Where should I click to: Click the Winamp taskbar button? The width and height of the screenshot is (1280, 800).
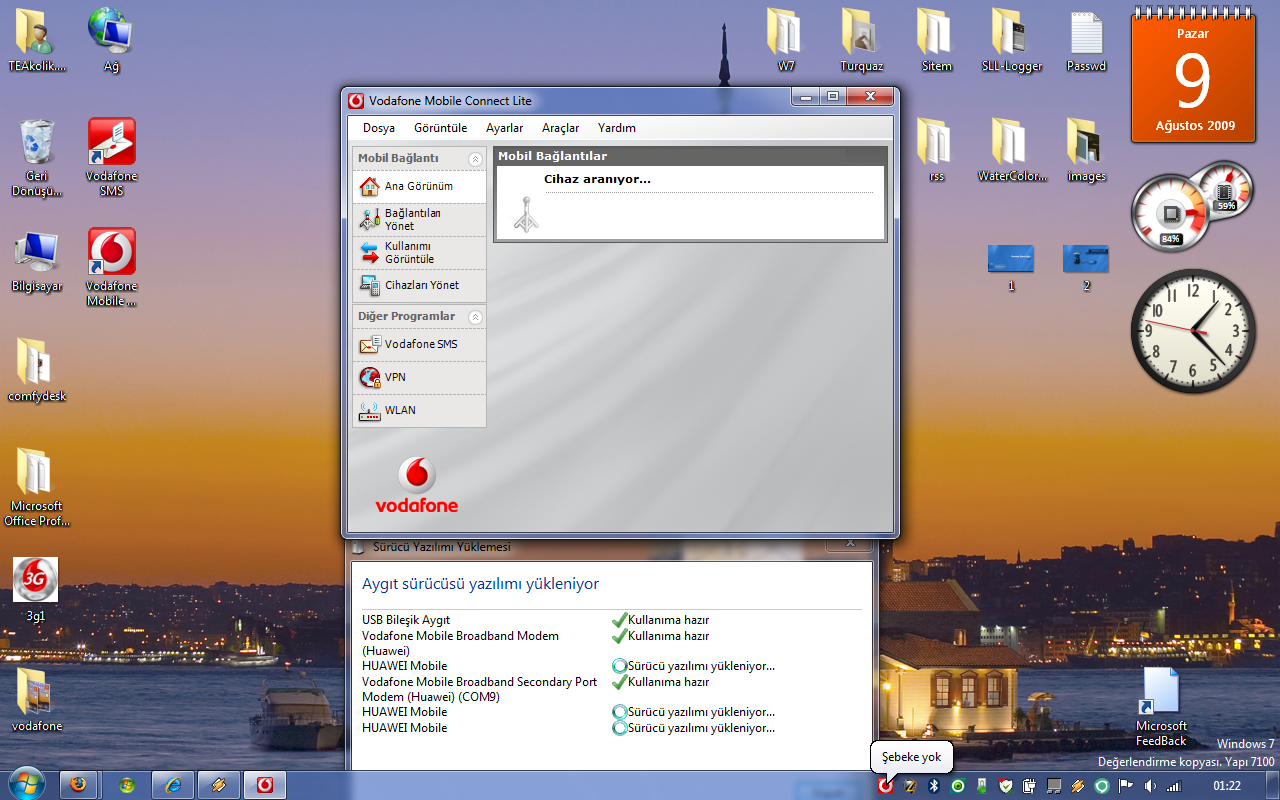click(218, 785)
